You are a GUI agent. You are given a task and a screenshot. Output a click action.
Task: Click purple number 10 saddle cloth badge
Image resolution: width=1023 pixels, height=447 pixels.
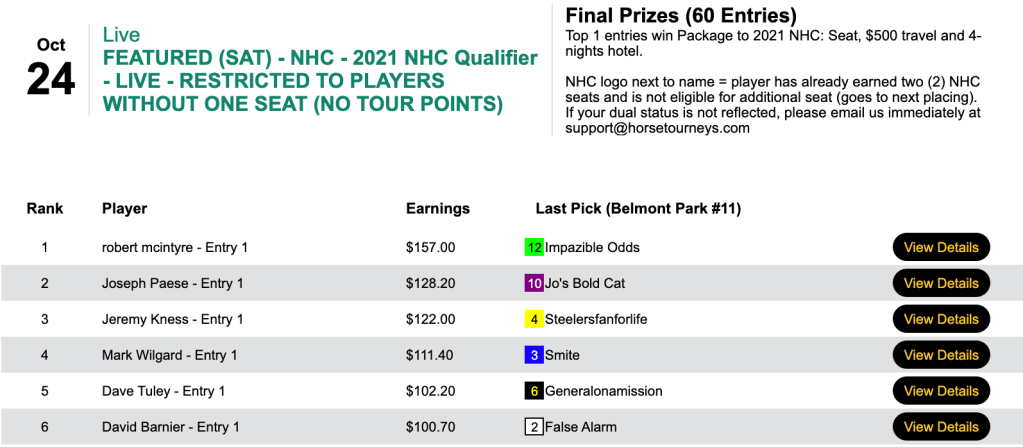tap(534, 283)
